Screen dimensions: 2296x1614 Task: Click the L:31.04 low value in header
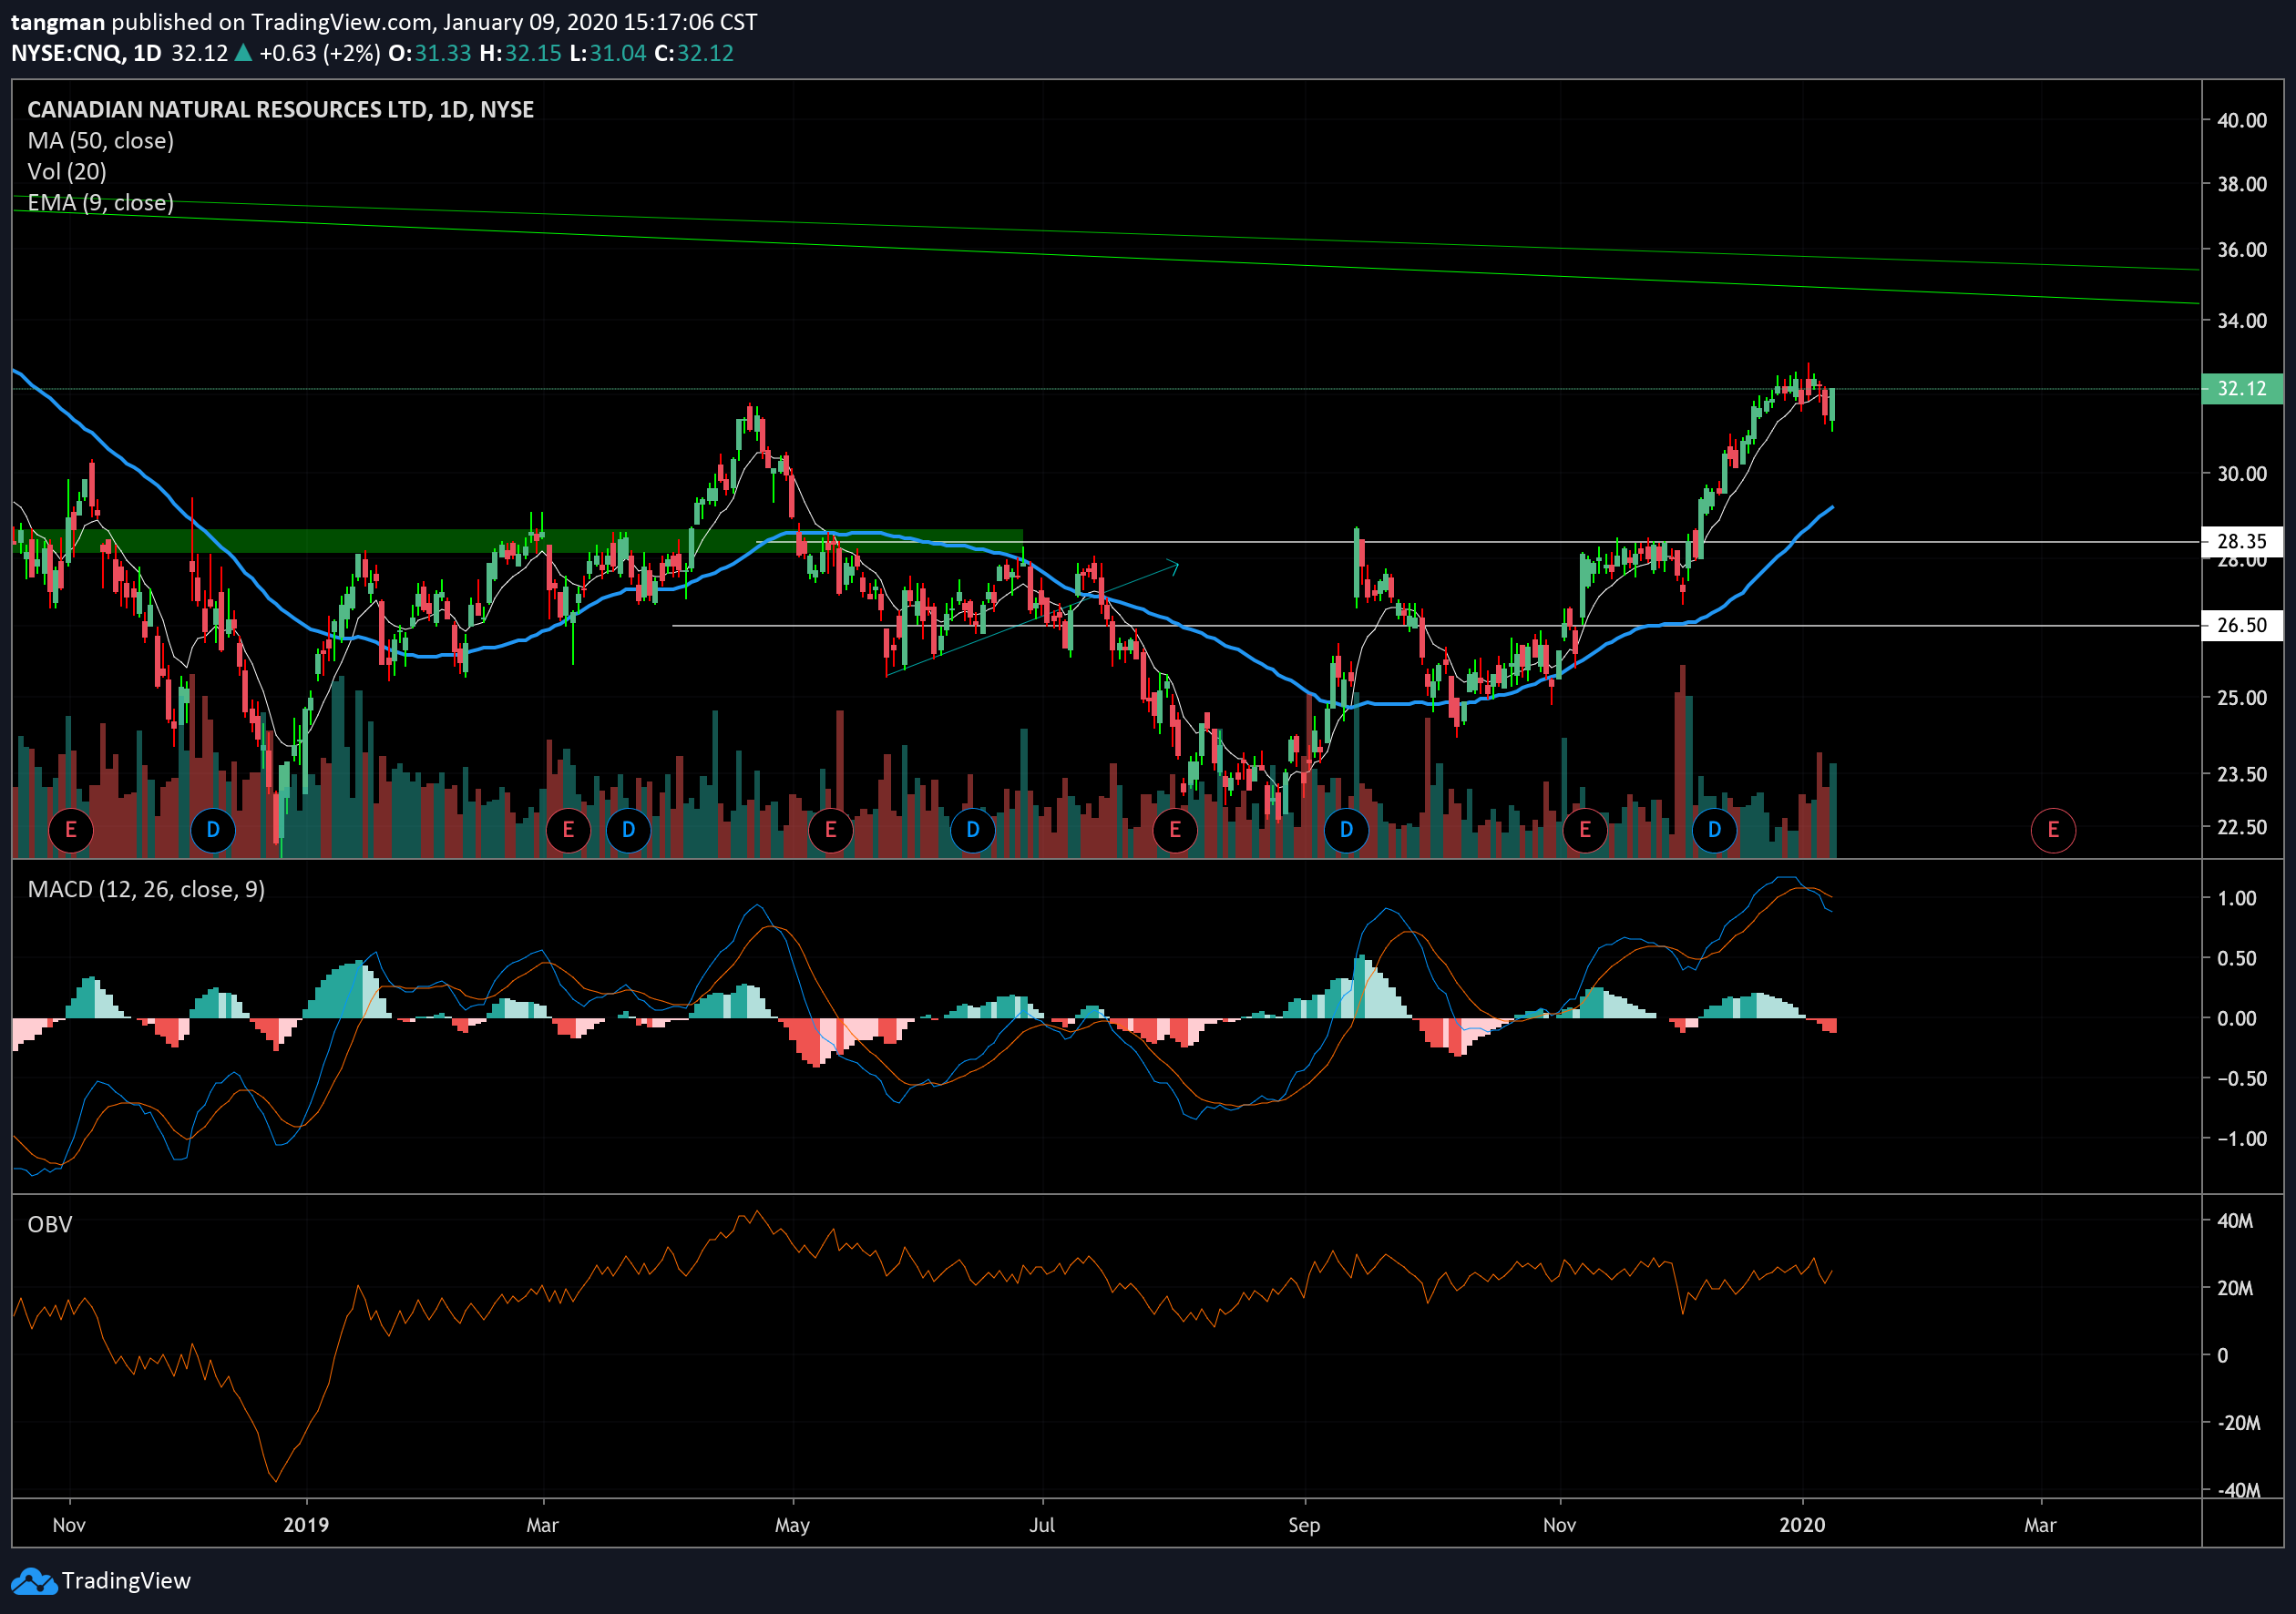pyautogui.click(x=608, y=53)
